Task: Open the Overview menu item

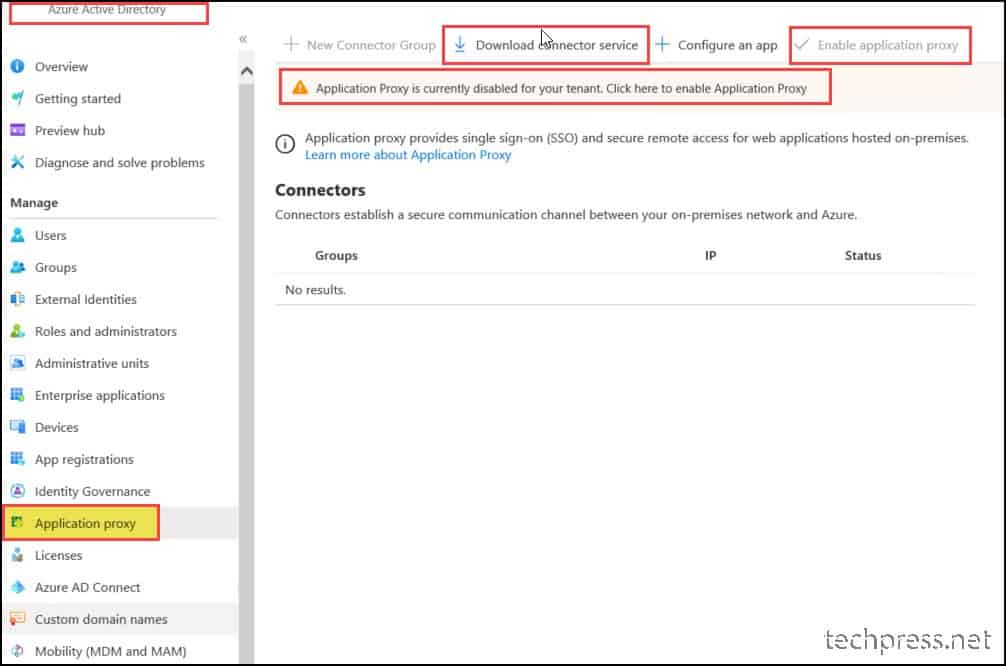Action: (61, 67)
